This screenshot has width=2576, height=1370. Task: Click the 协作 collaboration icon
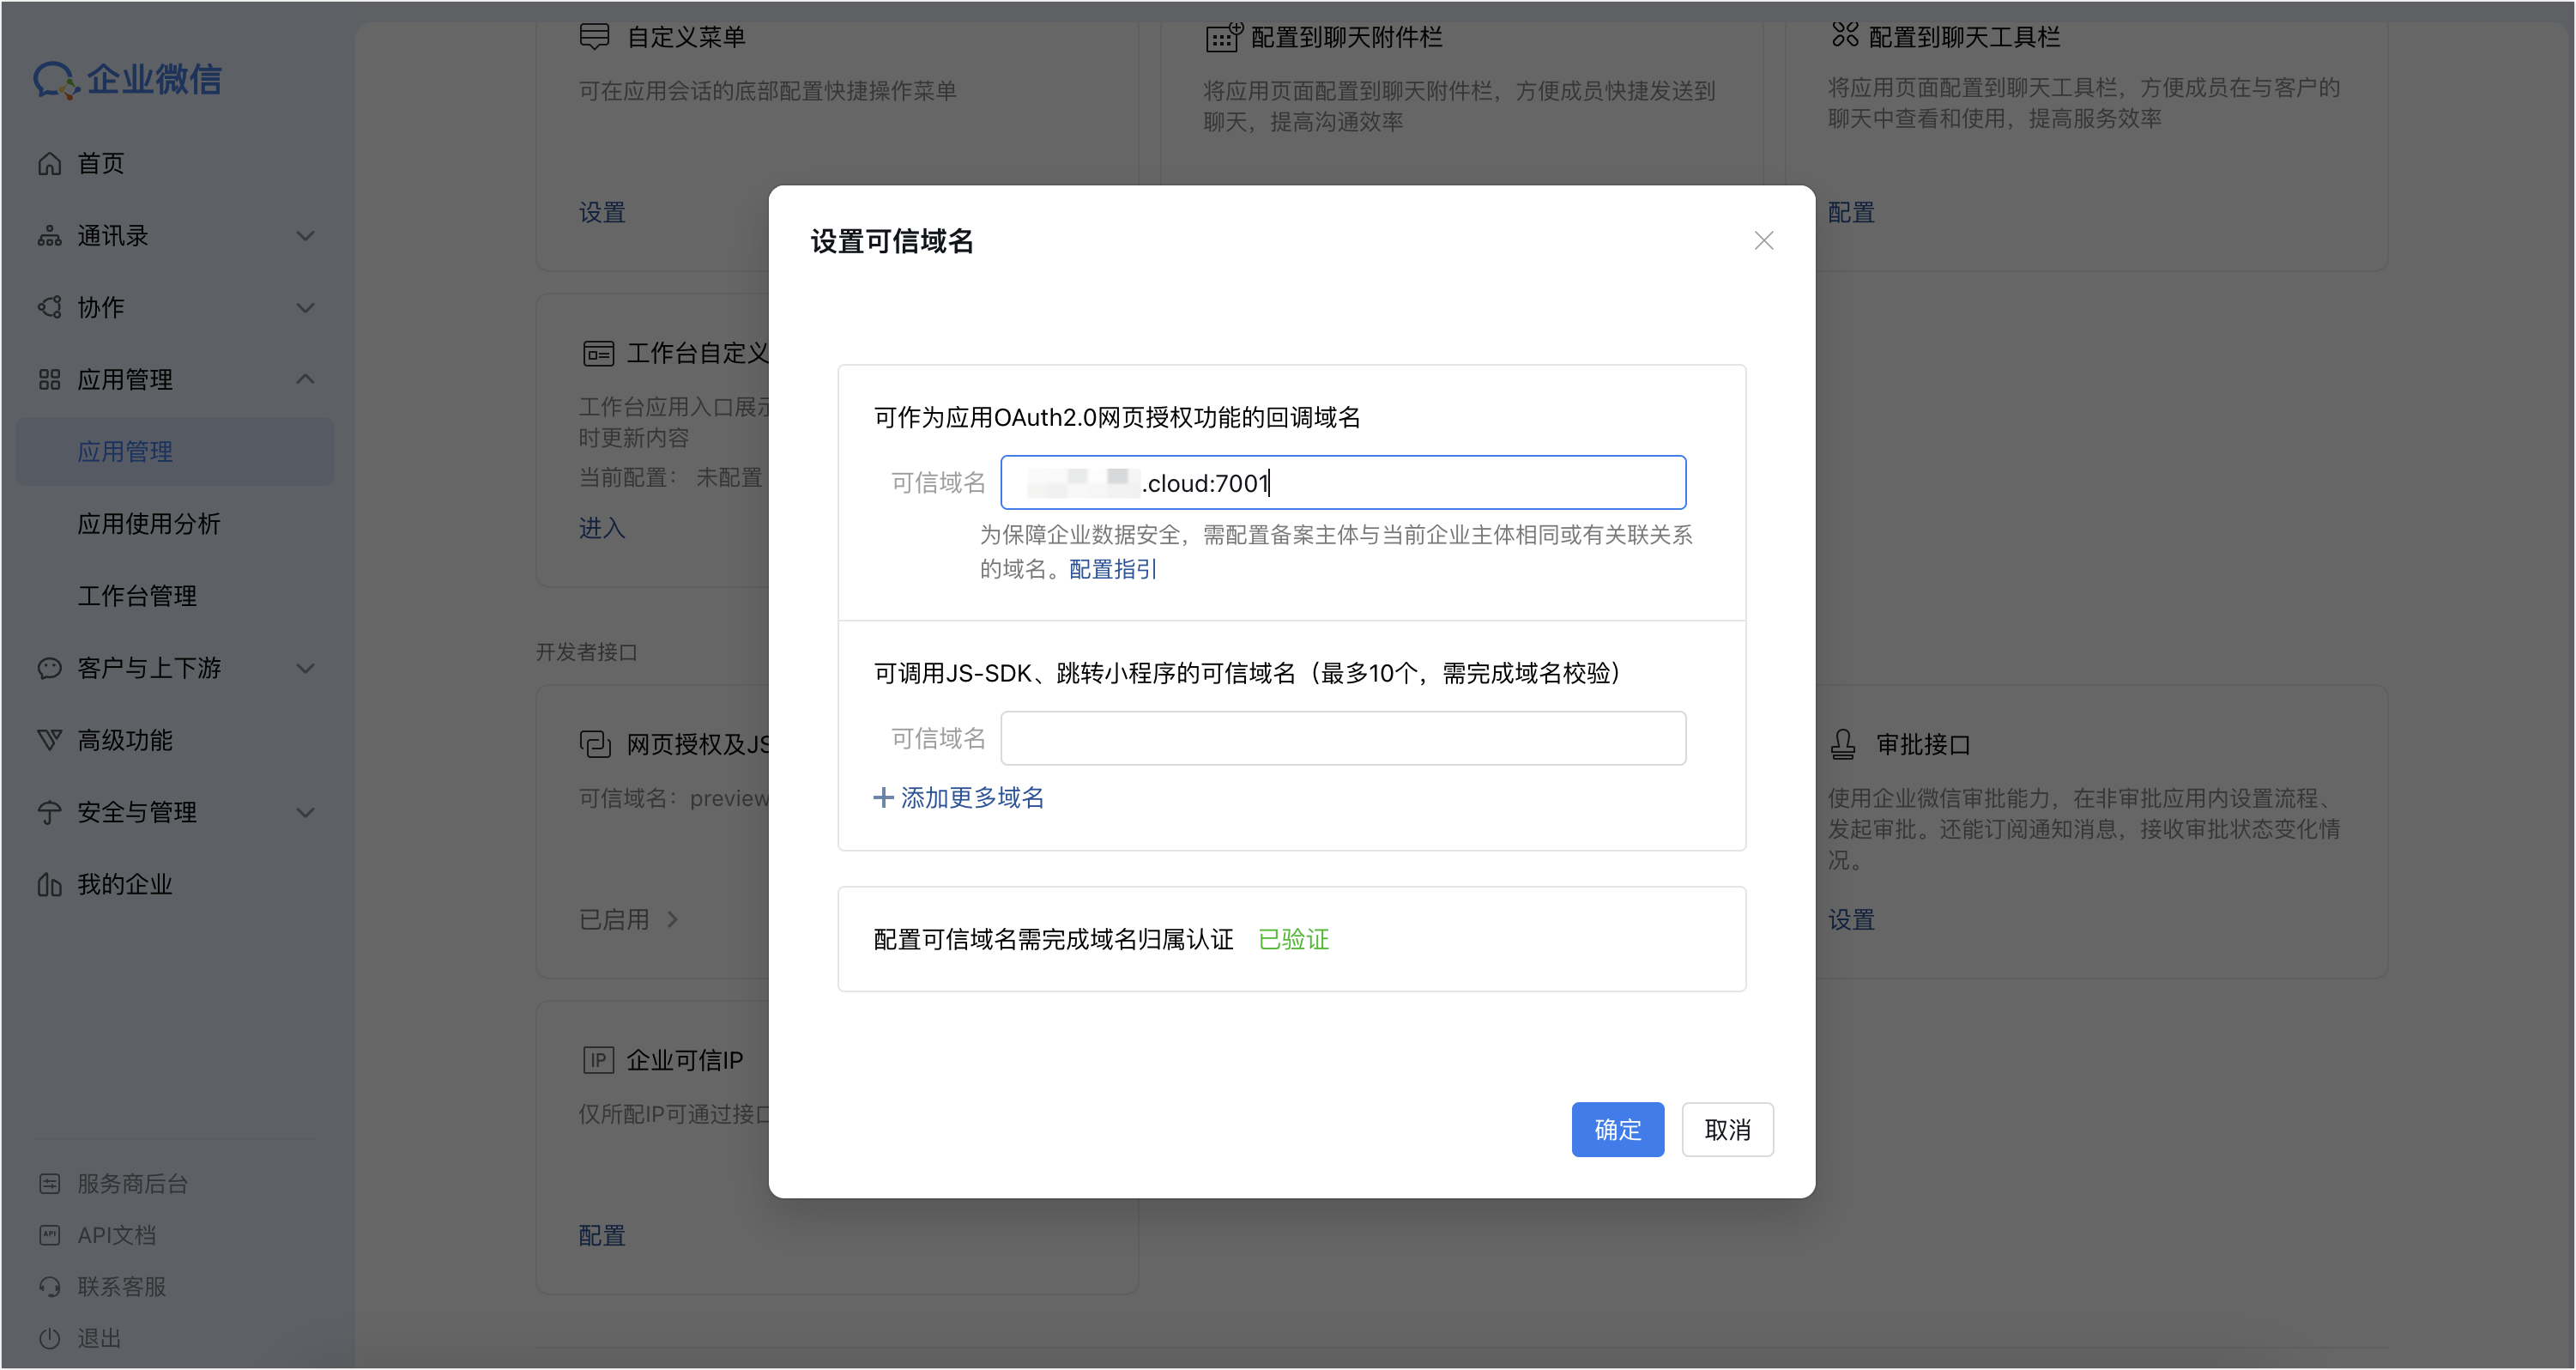(49, 307)
